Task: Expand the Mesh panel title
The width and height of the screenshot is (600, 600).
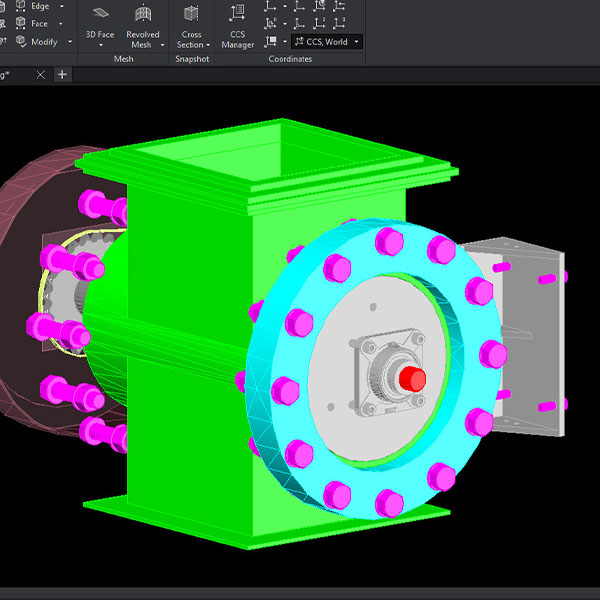Action: tap(123, 59)
